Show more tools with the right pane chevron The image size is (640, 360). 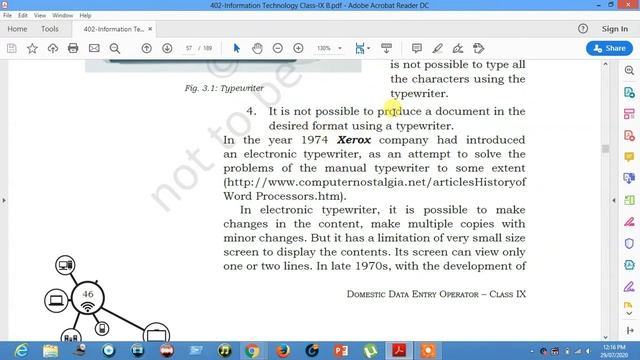pos(629,313)
